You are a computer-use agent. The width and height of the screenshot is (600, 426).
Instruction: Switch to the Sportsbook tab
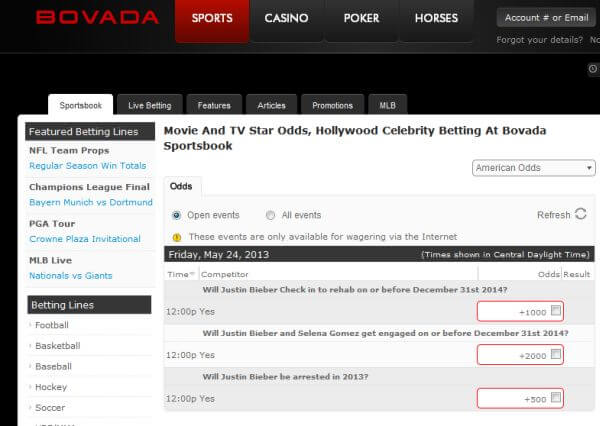coord(81,105)
